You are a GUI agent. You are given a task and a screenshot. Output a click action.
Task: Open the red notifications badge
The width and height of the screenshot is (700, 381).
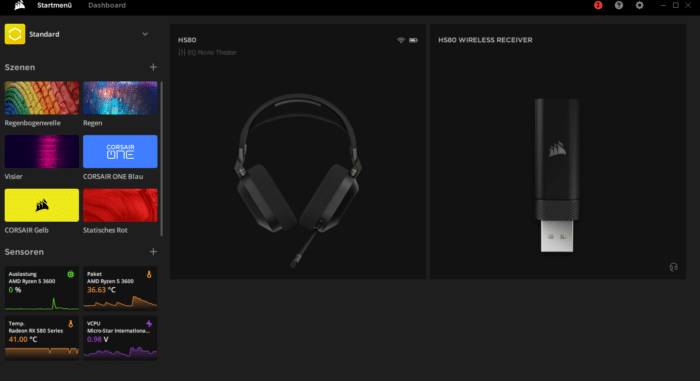(598, 5)
